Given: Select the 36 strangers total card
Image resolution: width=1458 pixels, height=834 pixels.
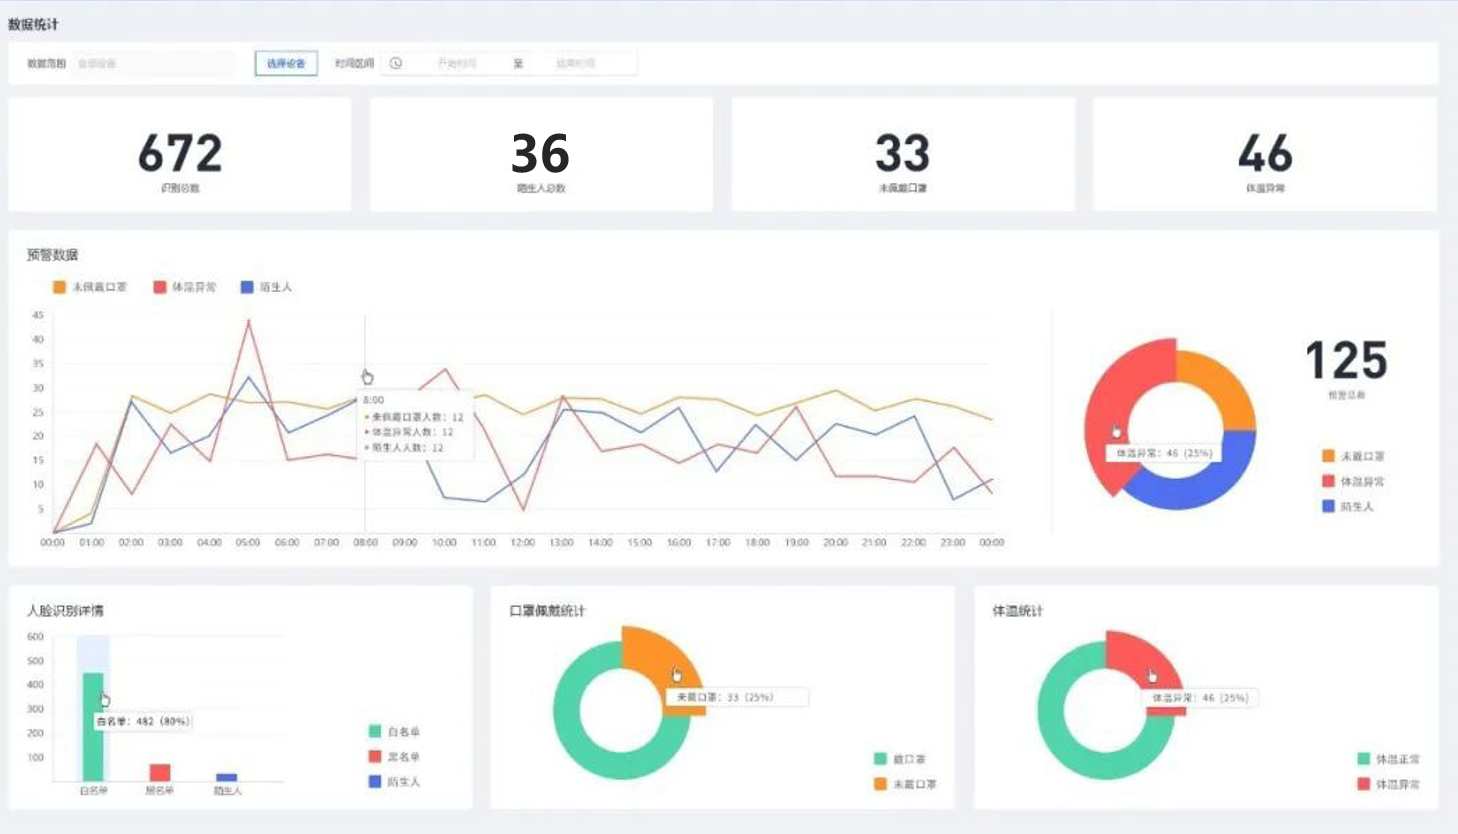Looking at the screenshot, I should tap(541, 155).
